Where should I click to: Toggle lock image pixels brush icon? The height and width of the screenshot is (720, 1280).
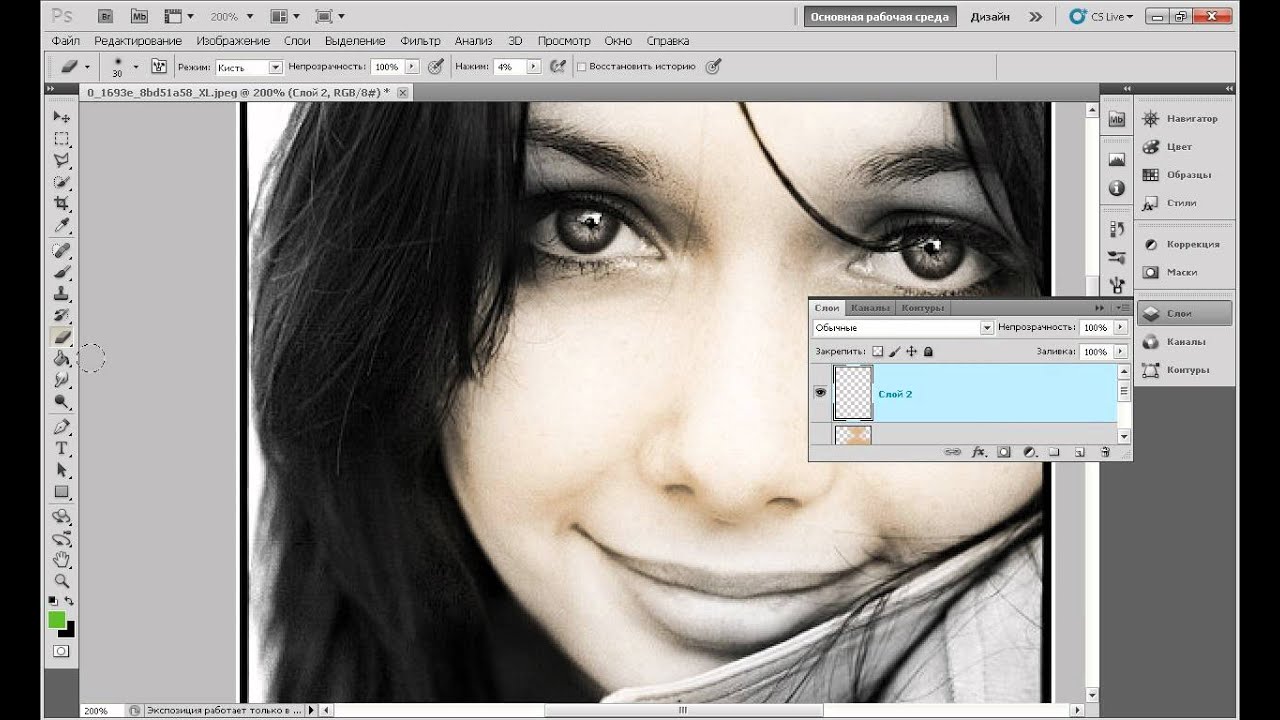(x=895, y=352)
